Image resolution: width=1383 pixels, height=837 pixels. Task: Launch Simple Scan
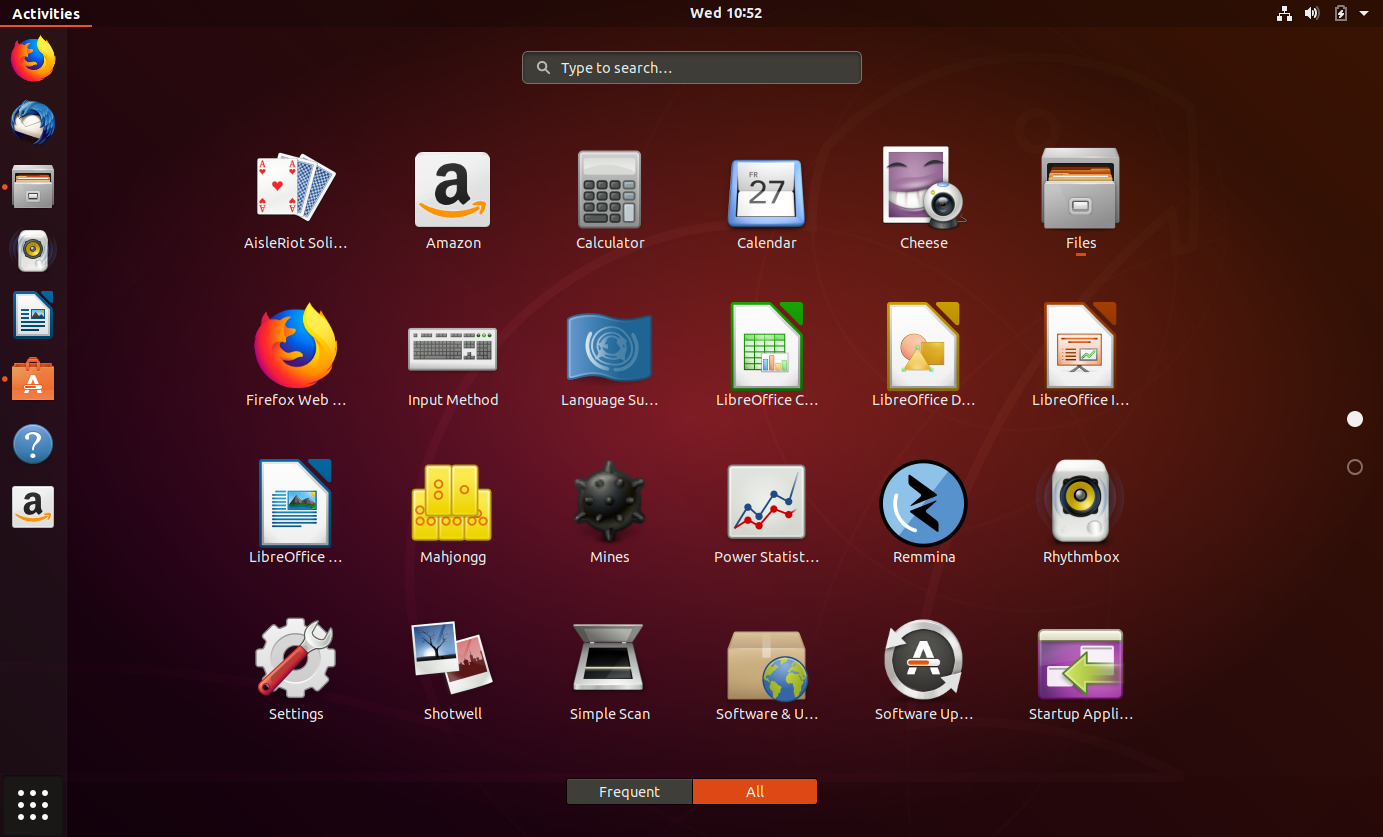[x=610, y=658]
